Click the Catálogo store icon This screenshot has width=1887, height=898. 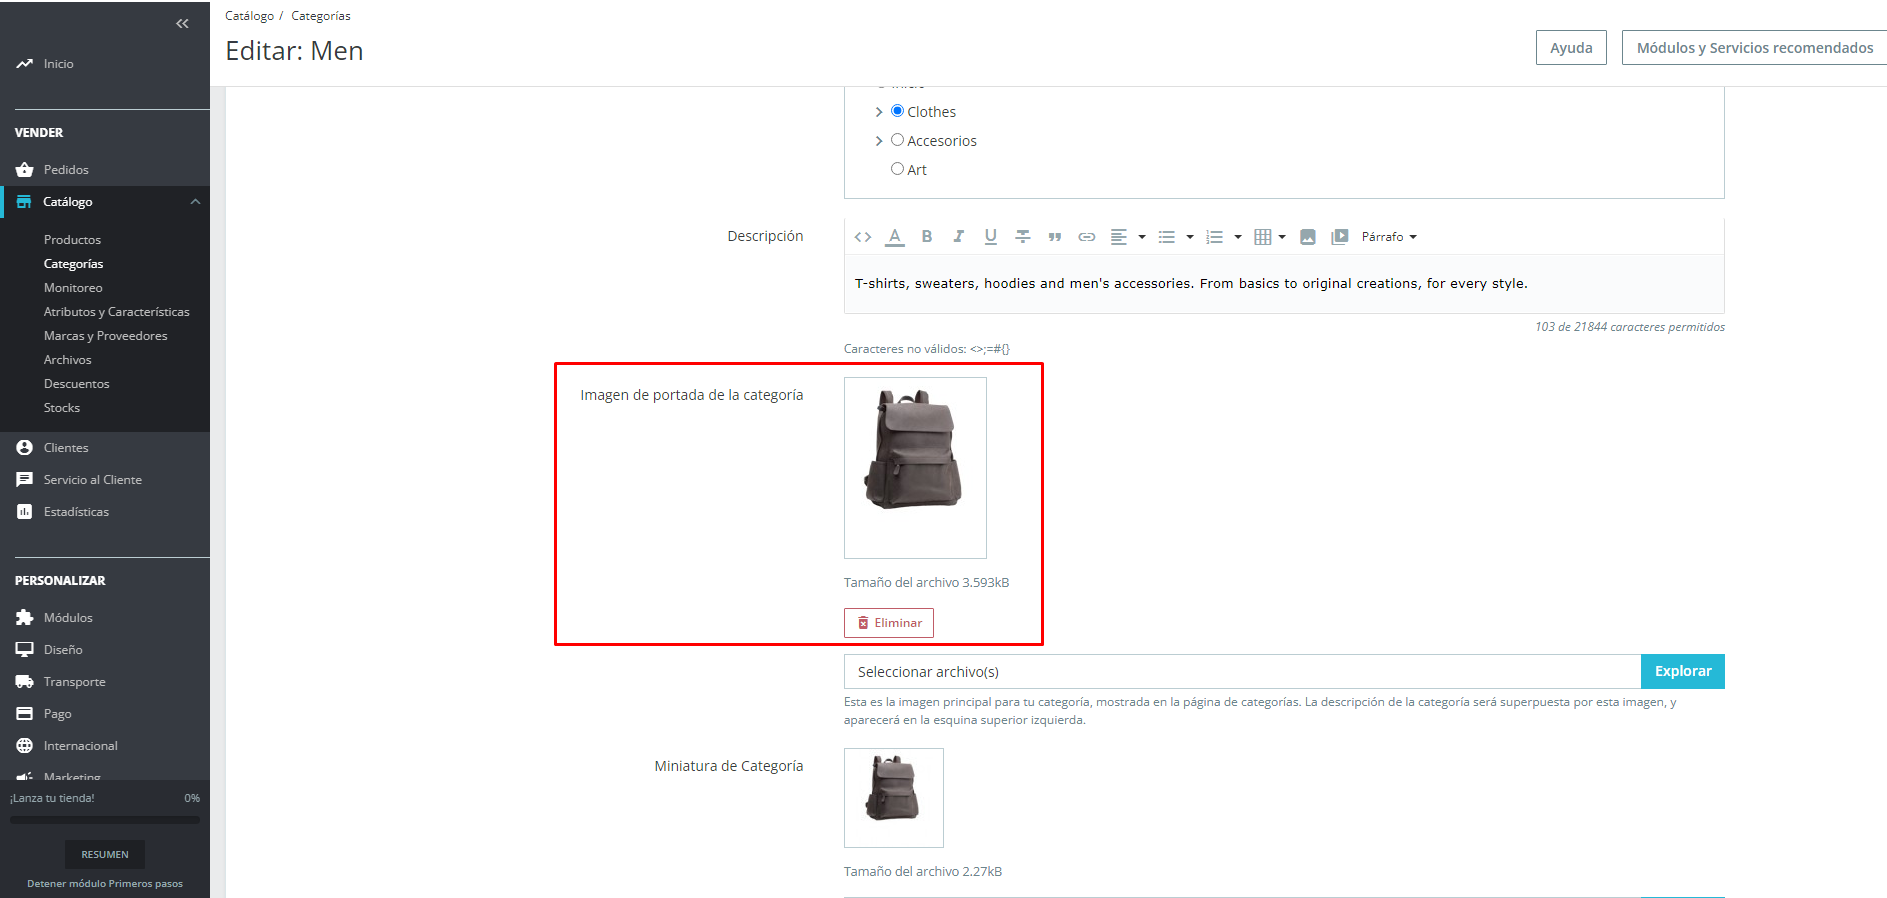24,202
